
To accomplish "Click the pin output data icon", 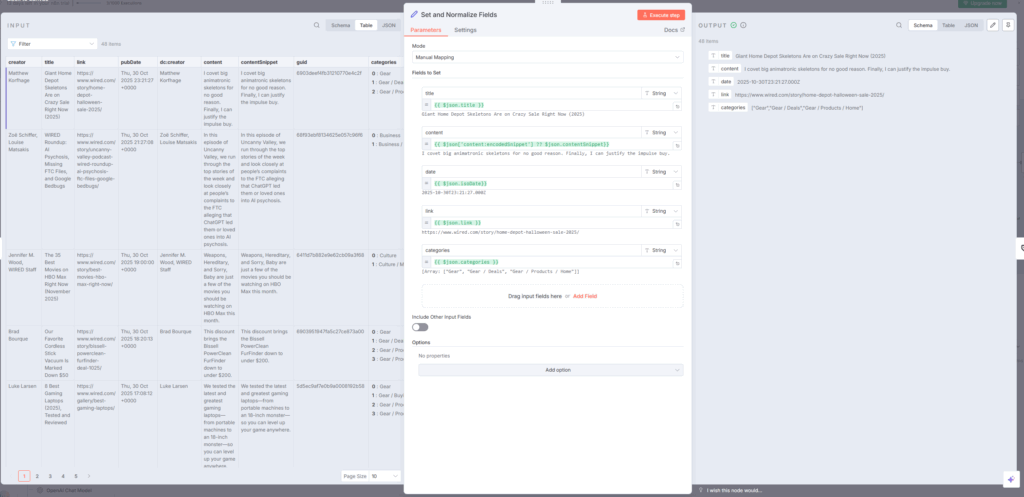I will point(1008,25).
